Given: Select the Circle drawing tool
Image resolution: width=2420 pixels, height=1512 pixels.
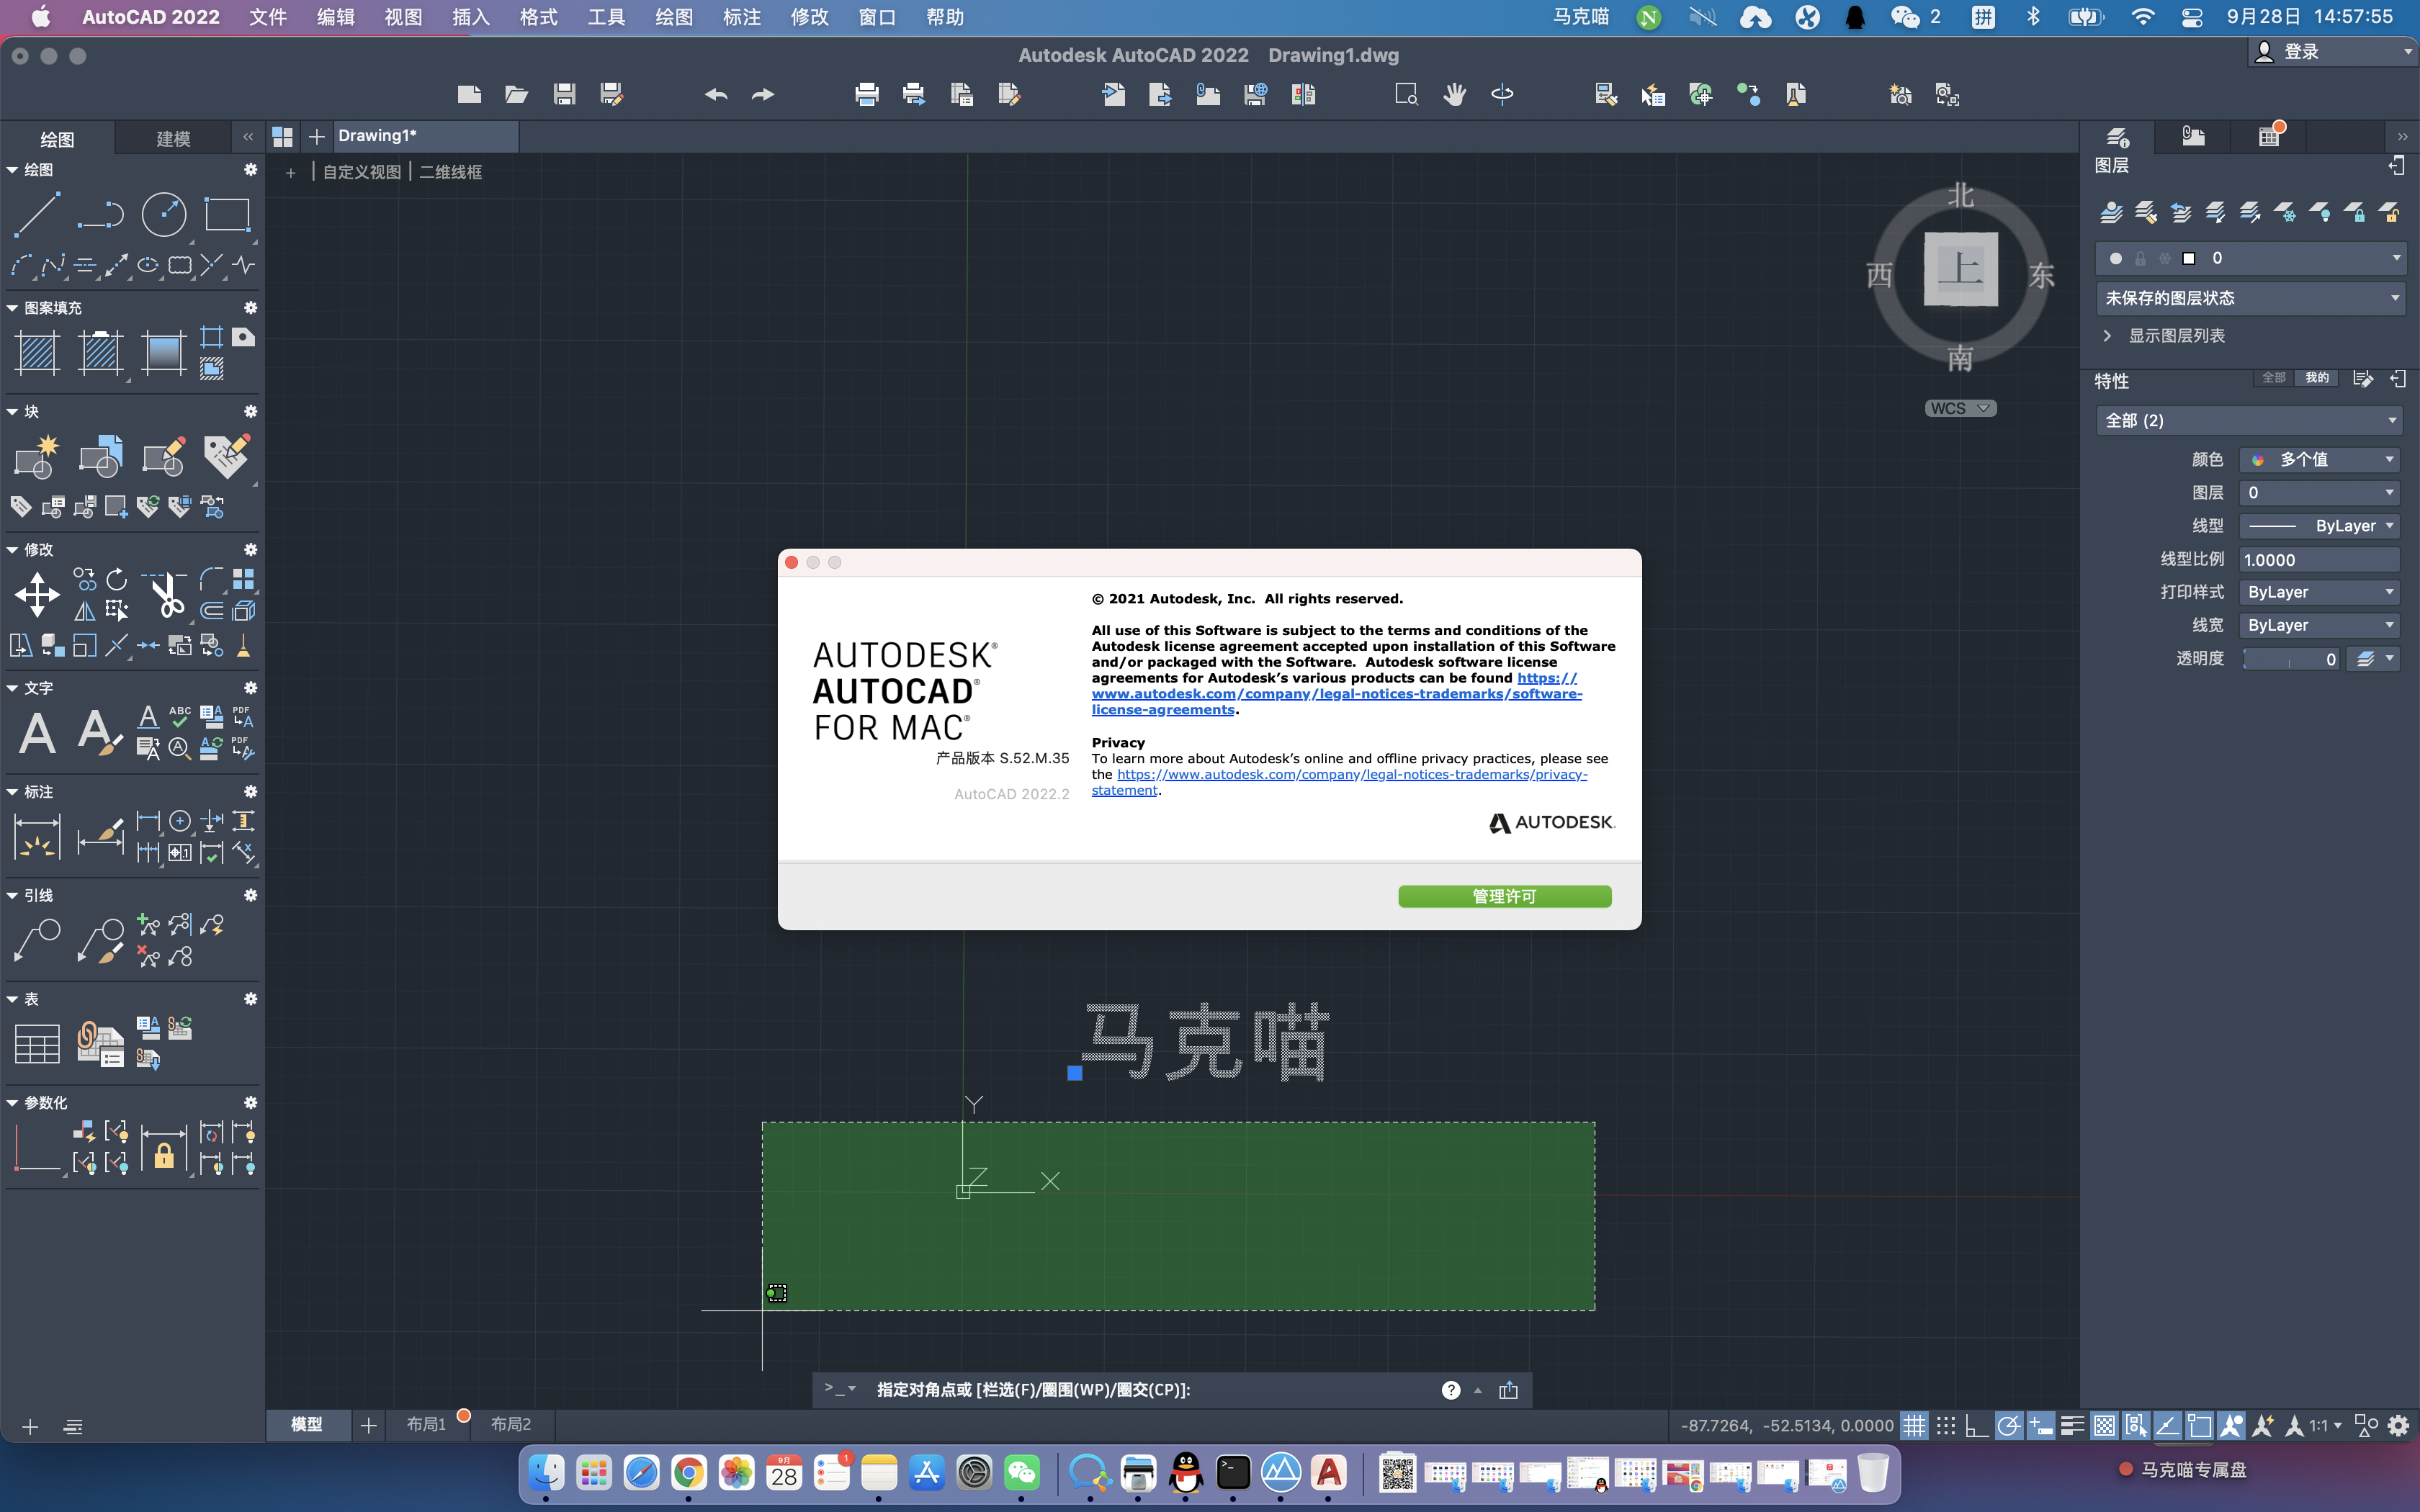Looking at the screenshot, I should (164, 215).
